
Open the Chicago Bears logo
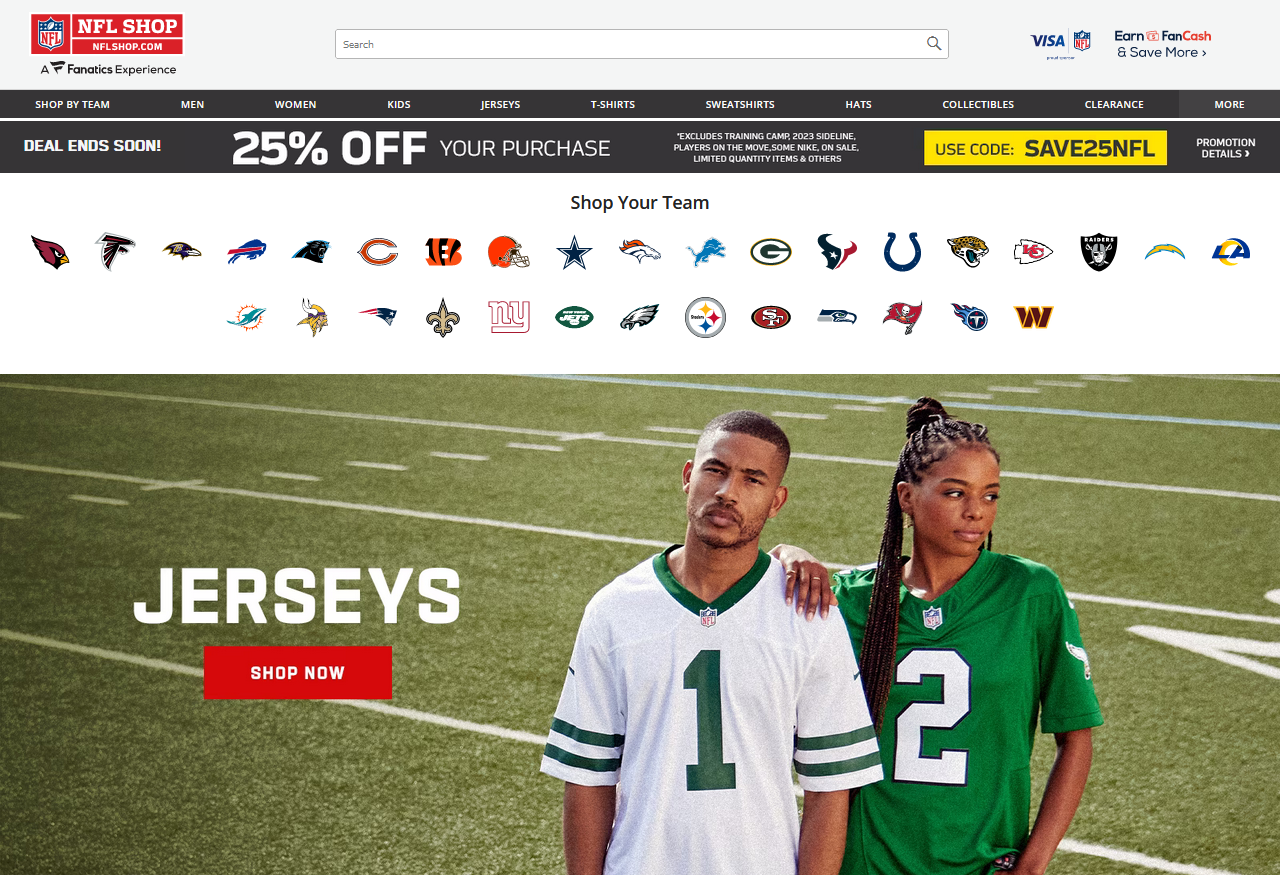point(378,252)
